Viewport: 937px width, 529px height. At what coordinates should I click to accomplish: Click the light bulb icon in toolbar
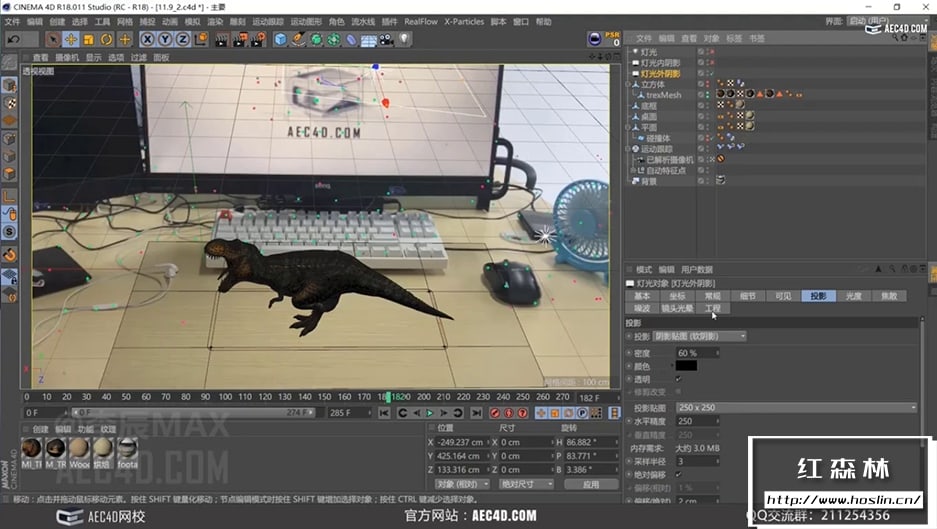404,39
